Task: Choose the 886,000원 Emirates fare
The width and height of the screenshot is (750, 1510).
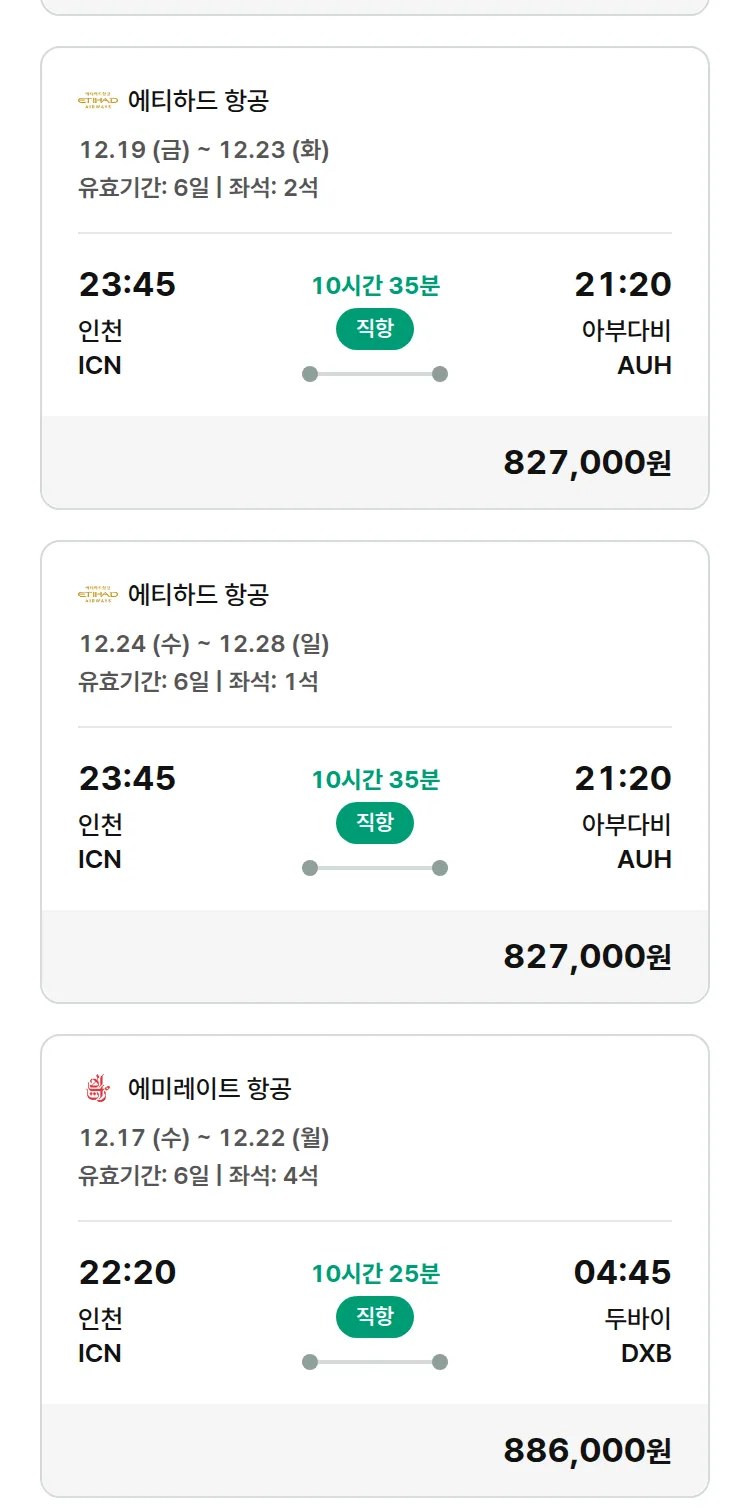Action: (587, 1451)
